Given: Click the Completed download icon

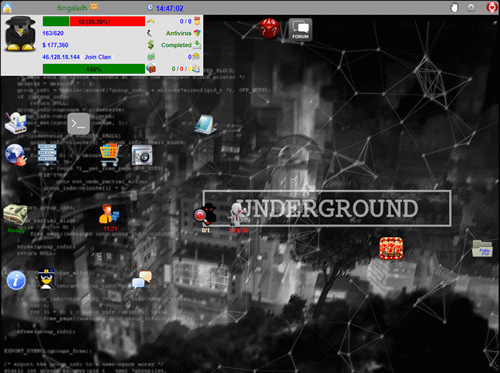Looking at the screenshot, I should point(197,44).
